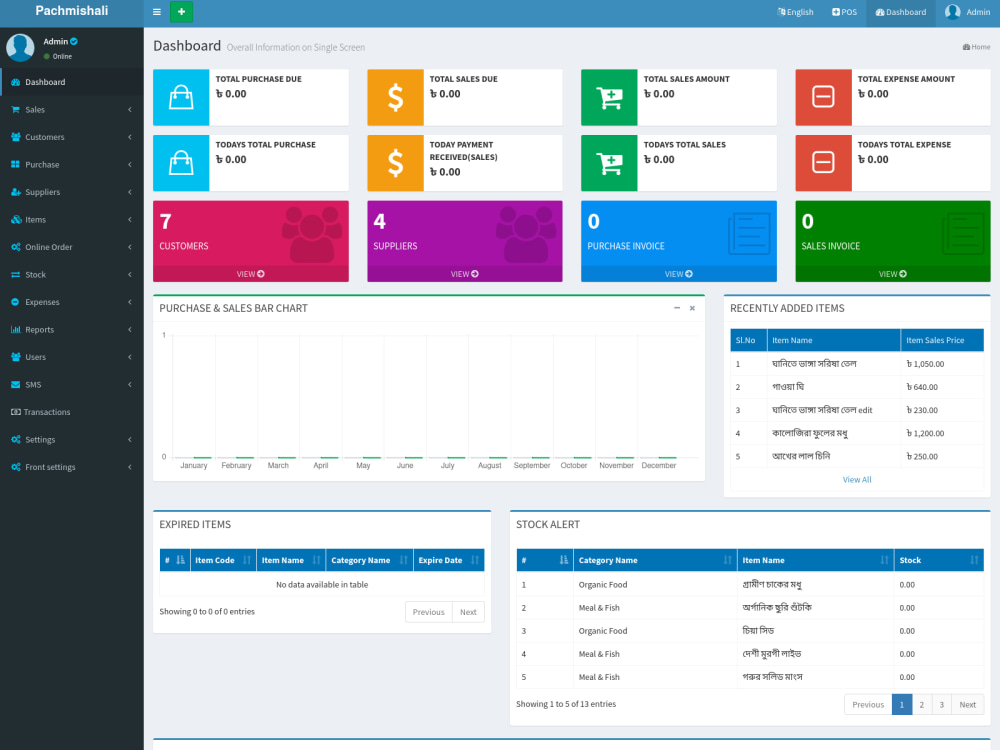Expand the Sales sidebar menu
Viewport: 1000px width, 750px height.
[x=71, y=110]
